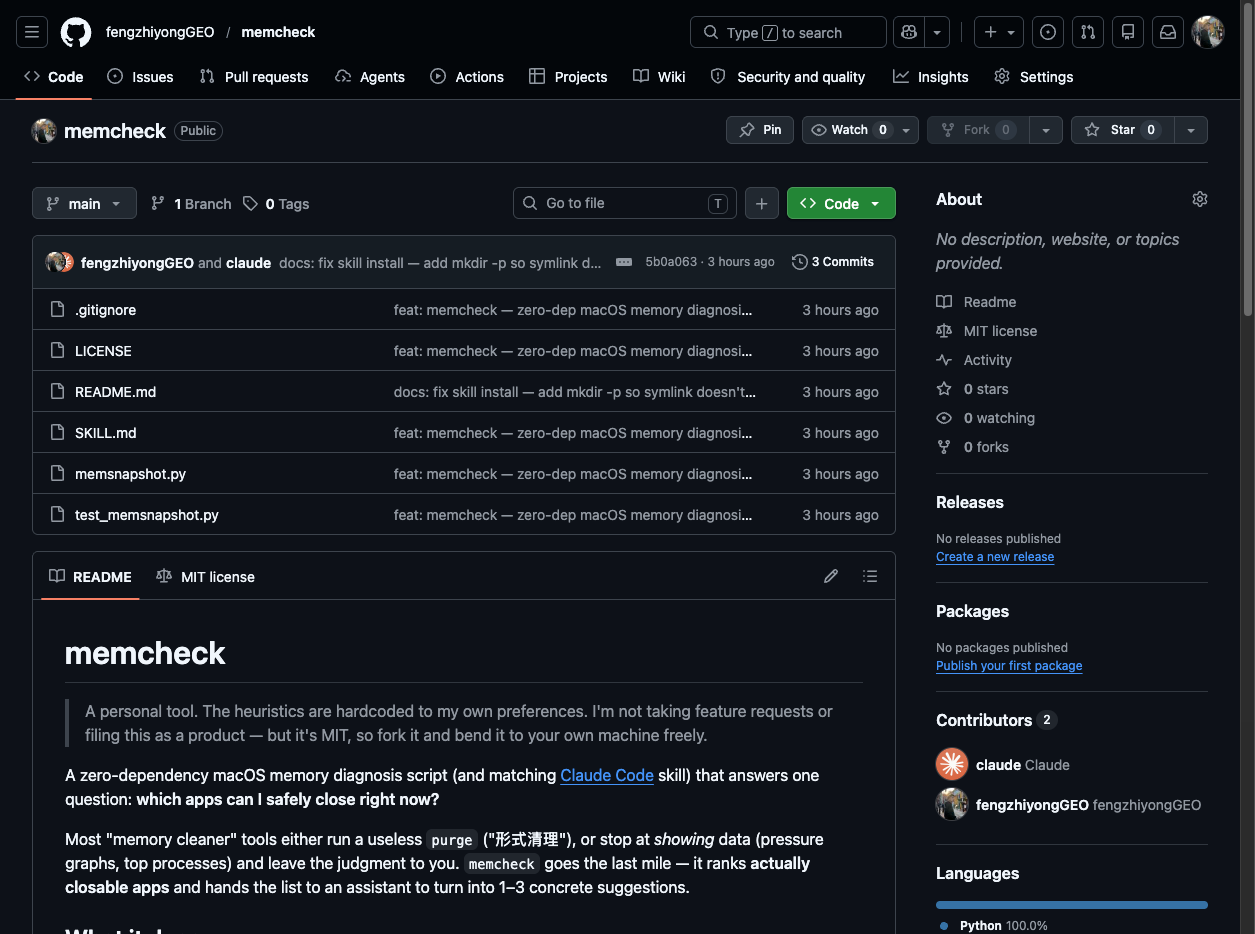Open the MIT license link in About sidebar
The width and height of the screenshot is (1255, 934).
point(987,331)
